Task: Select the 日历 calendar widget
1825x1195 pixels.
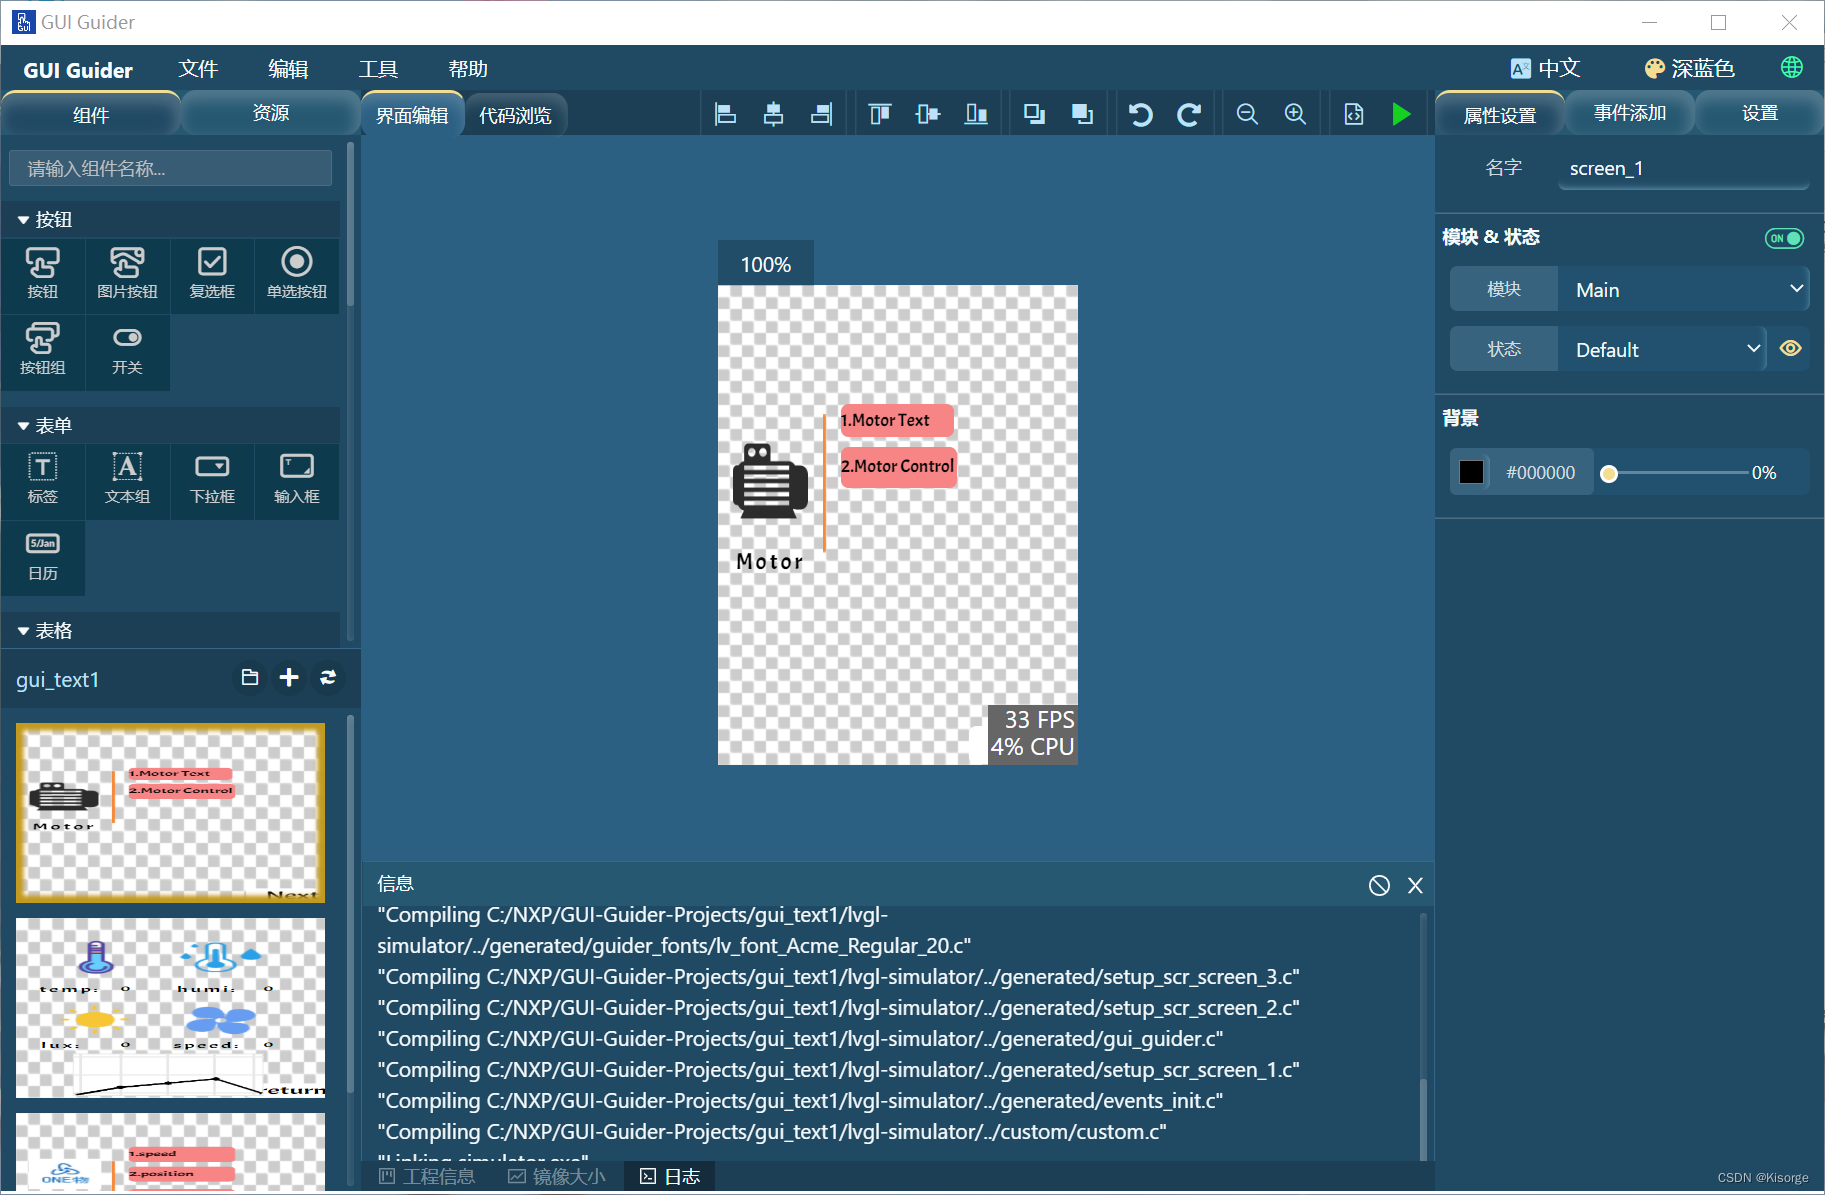Action: click(43, 556)
